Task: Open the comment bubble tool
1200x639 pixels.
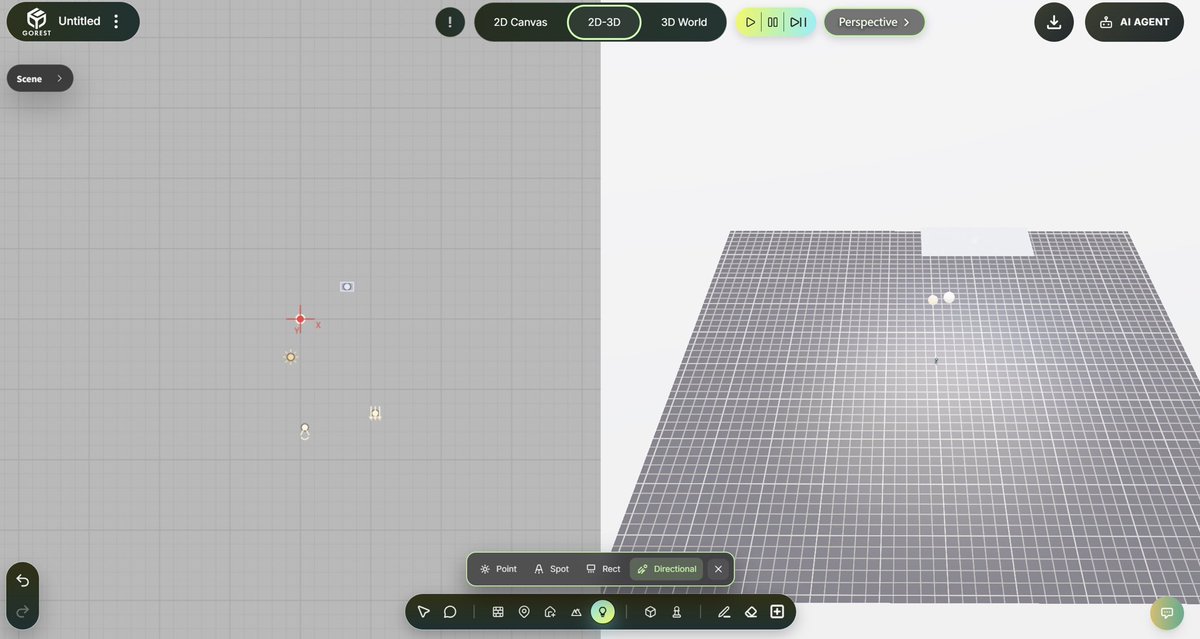Action: tap(450, 612)
